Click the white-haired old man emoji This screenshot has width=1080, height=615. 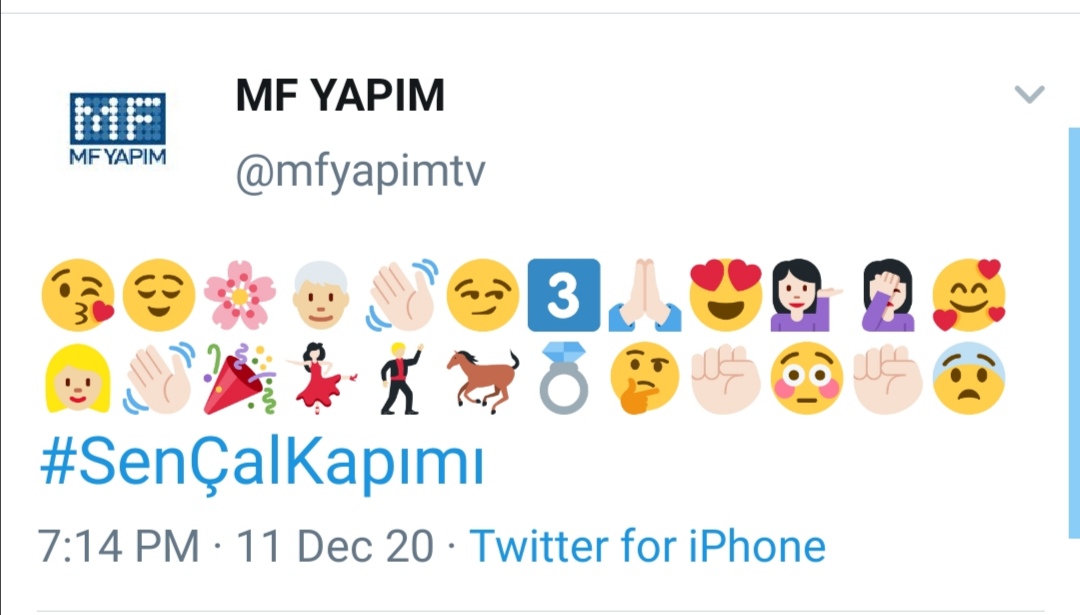321,295
